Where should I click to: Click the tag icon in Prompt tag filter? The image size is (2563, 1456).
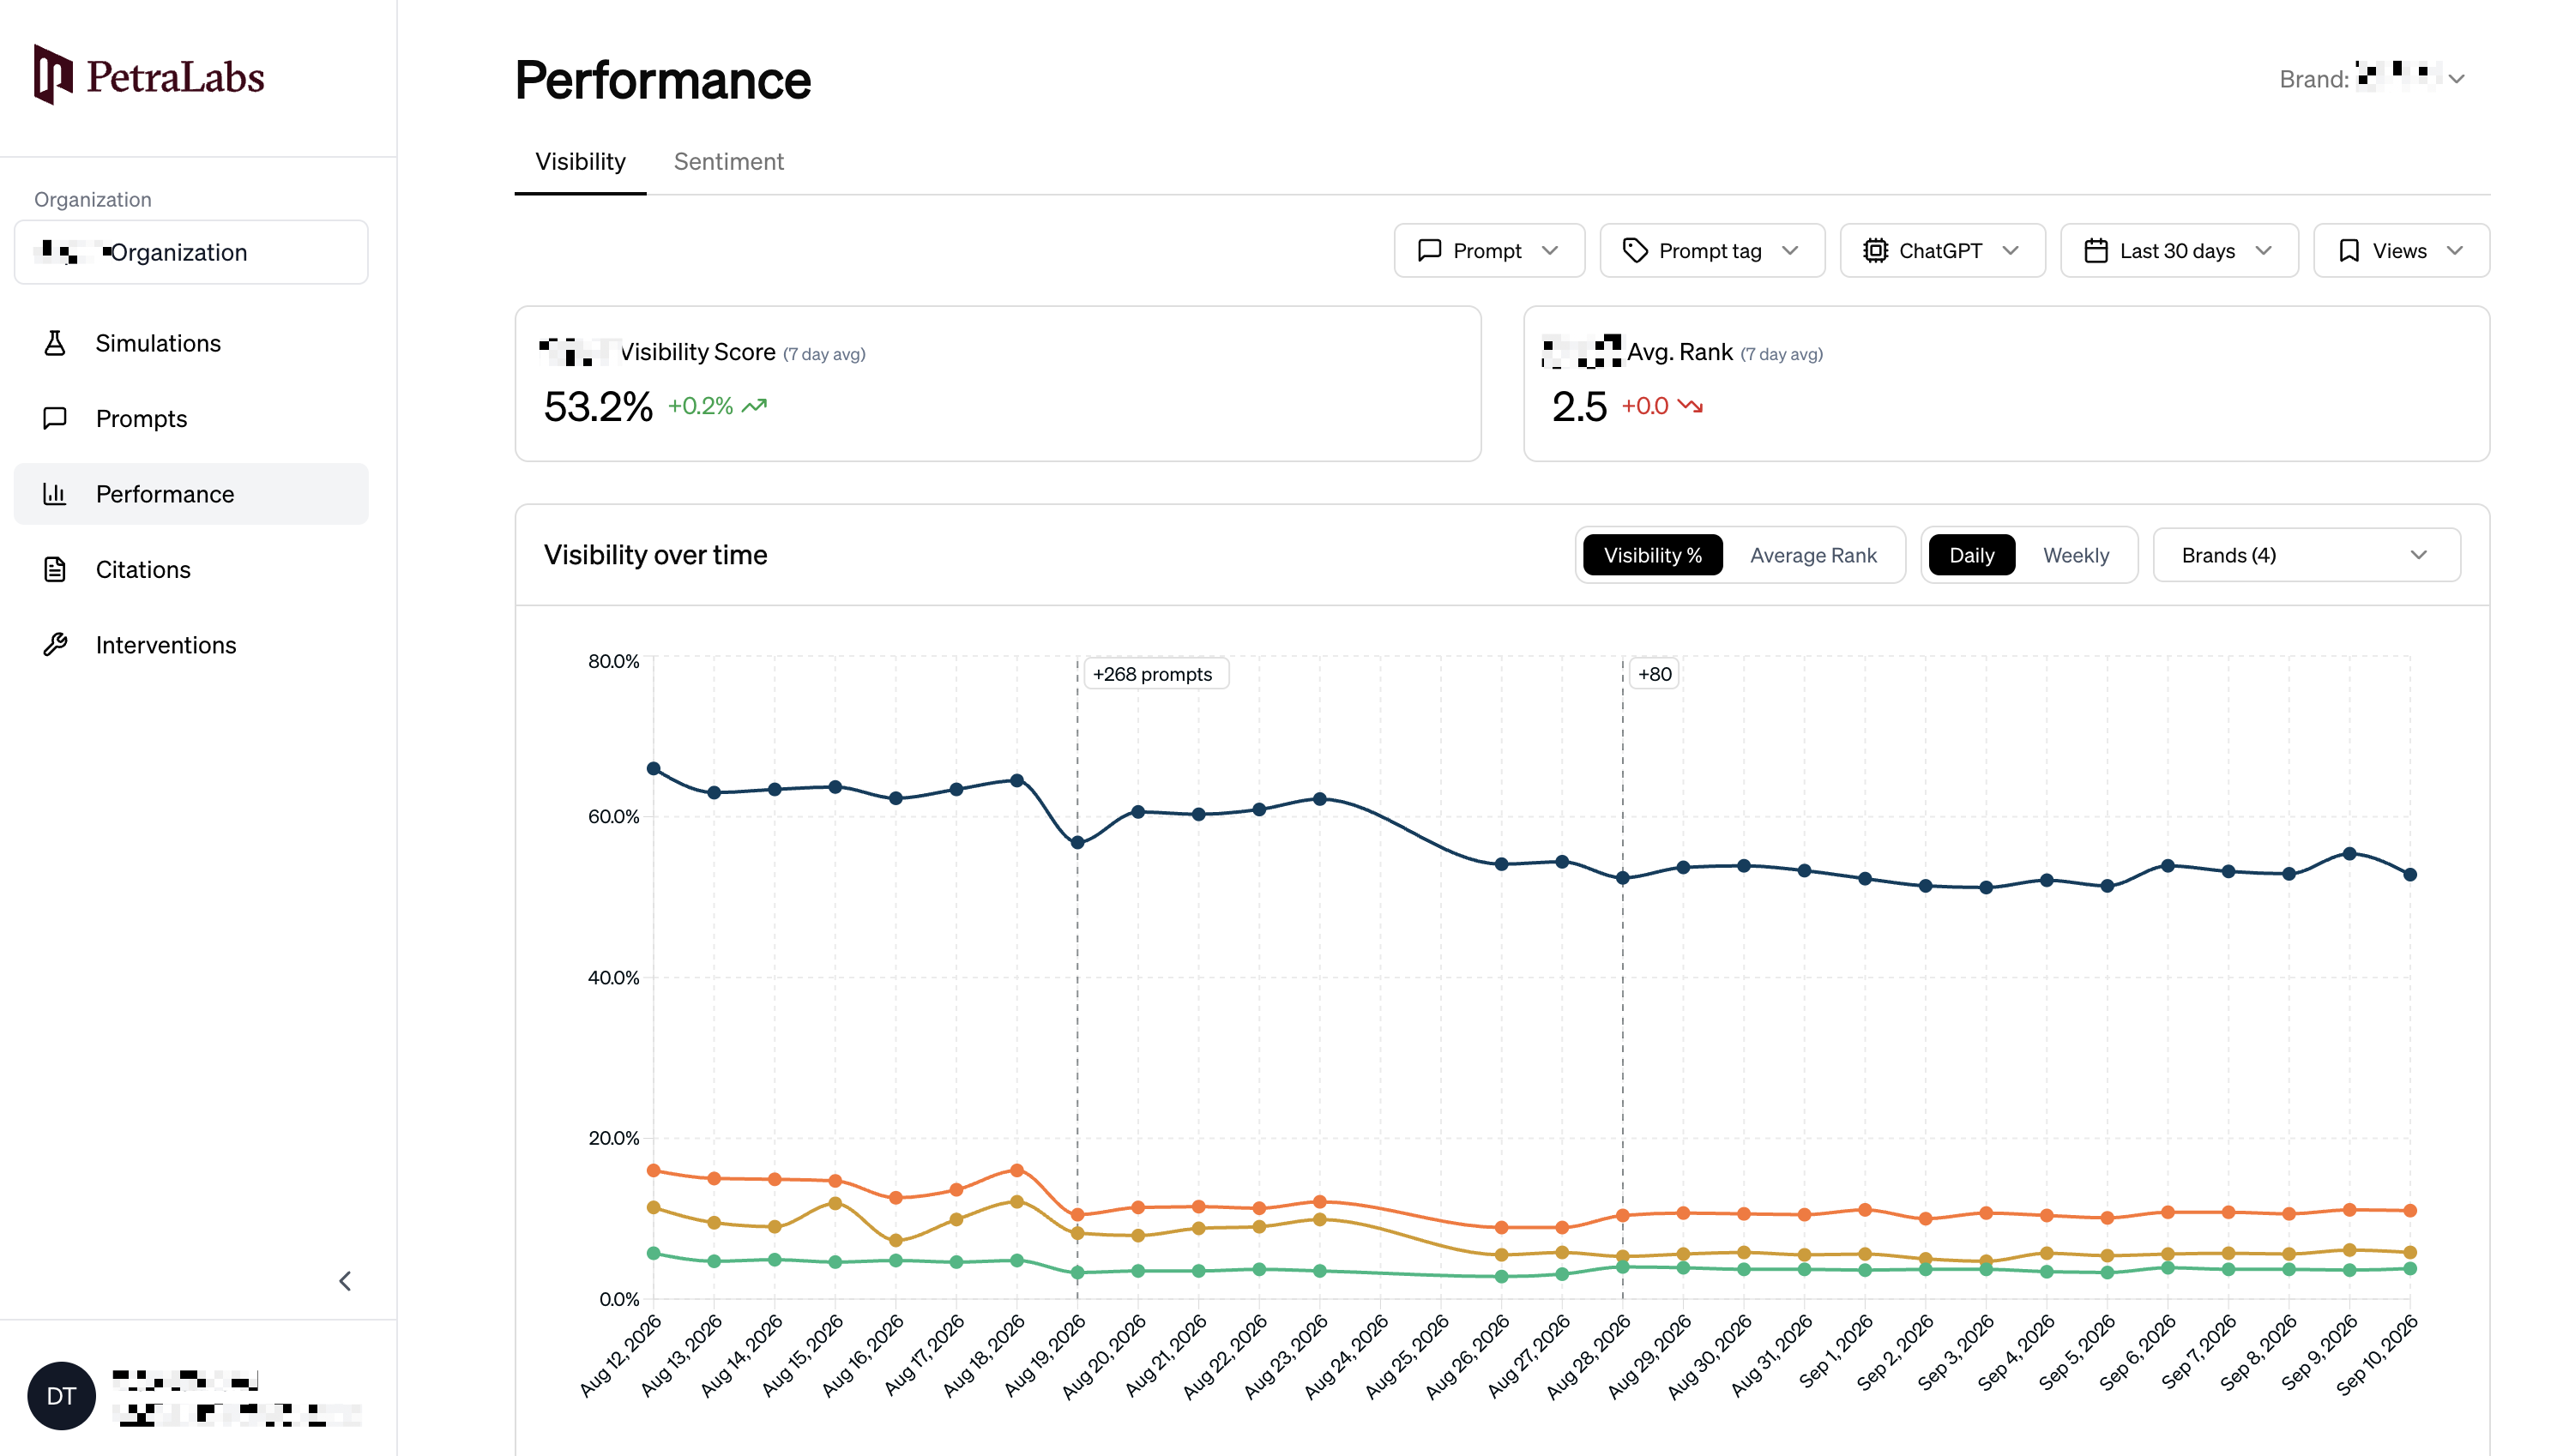[x=1635, y=250]
